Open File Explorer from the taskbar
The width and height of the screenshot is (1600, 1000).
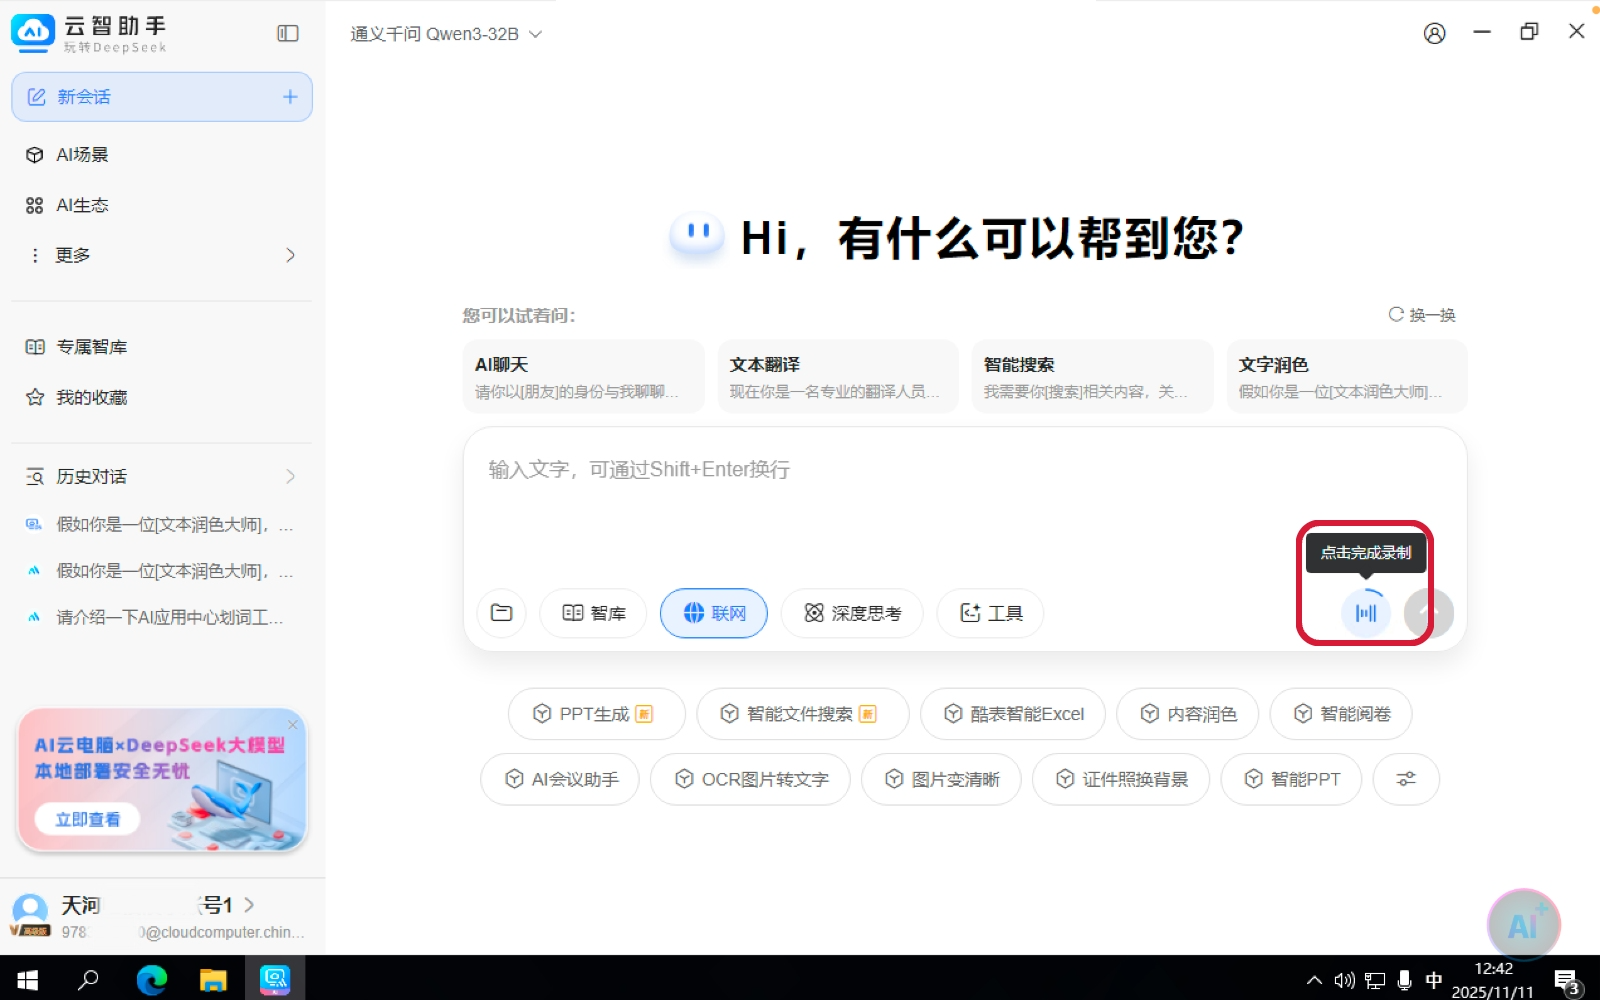[x=213, y=979]
